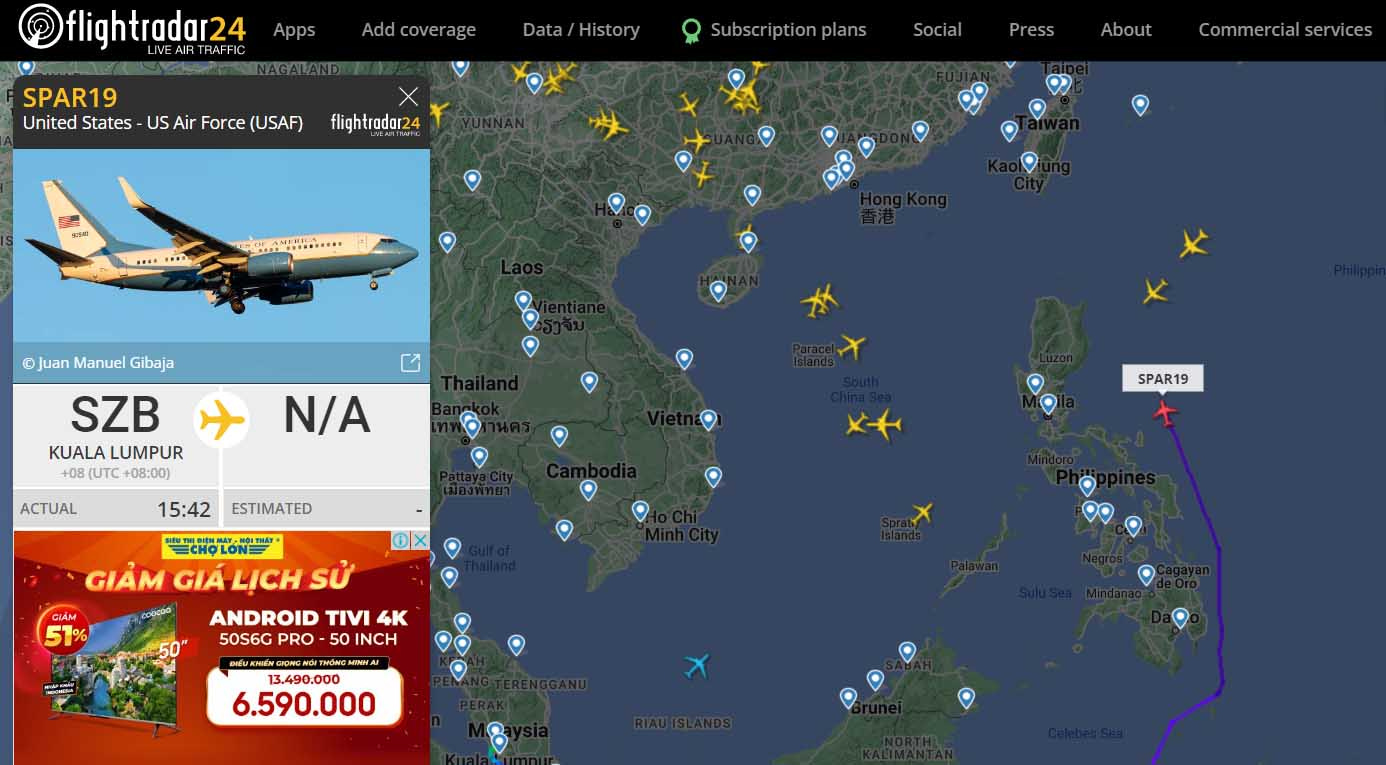The width and height of the screenshot is (1386, 765).
Task: Click the yellow plane route icon
Action: pyautogui.click(x=222, y=418)
